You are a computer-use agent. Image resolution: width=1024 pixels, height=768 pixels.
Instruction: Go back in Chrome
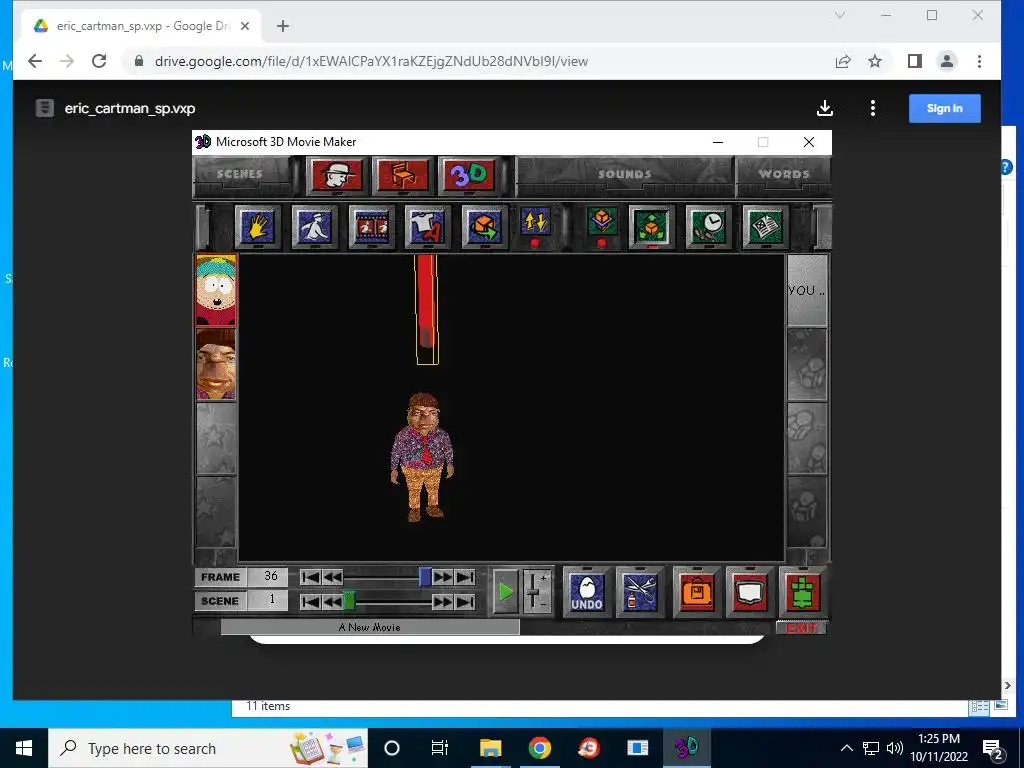35,61
